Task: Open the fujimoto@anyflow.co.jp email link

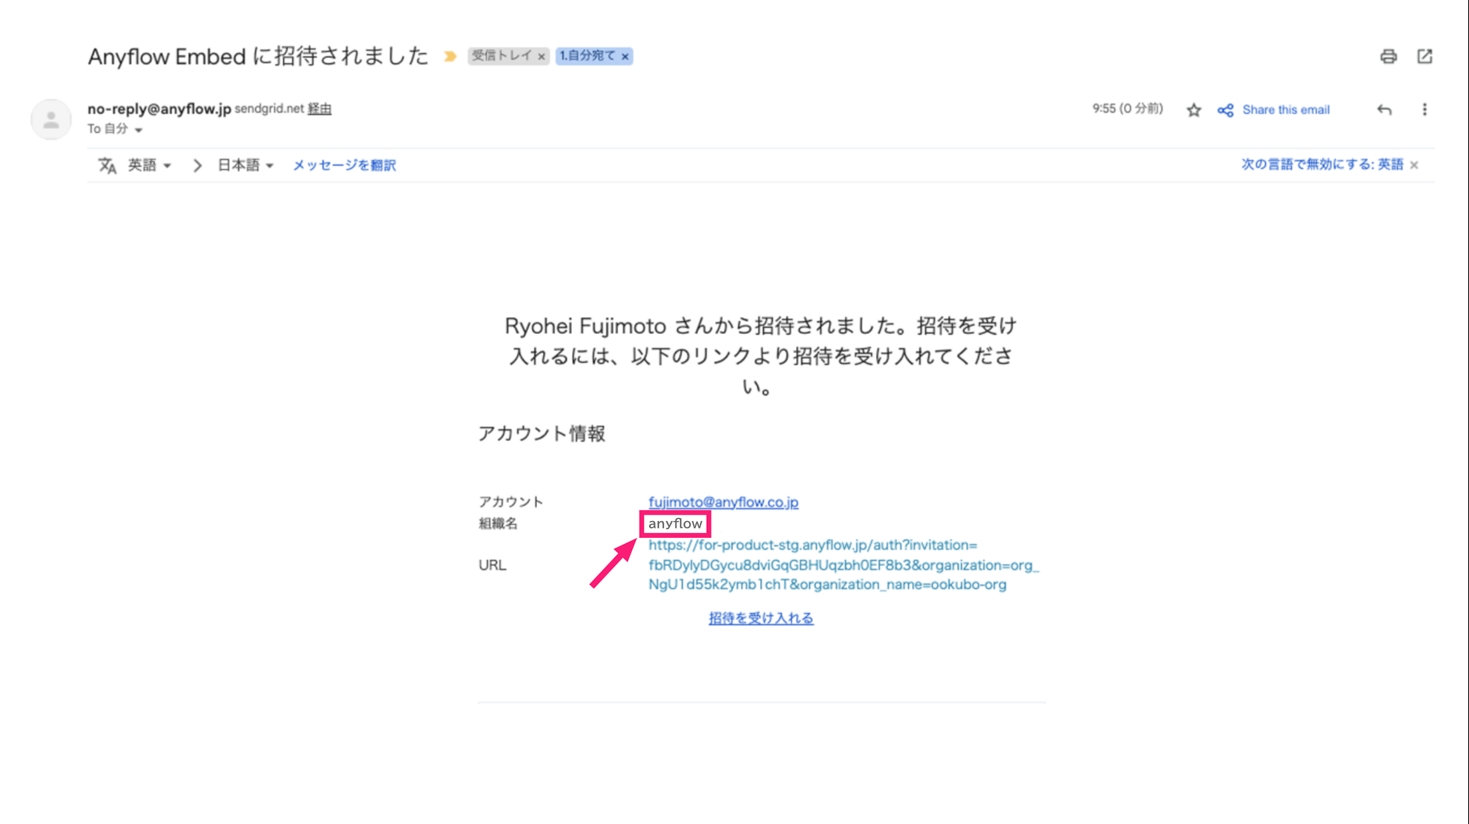Action: click(723, 502)
